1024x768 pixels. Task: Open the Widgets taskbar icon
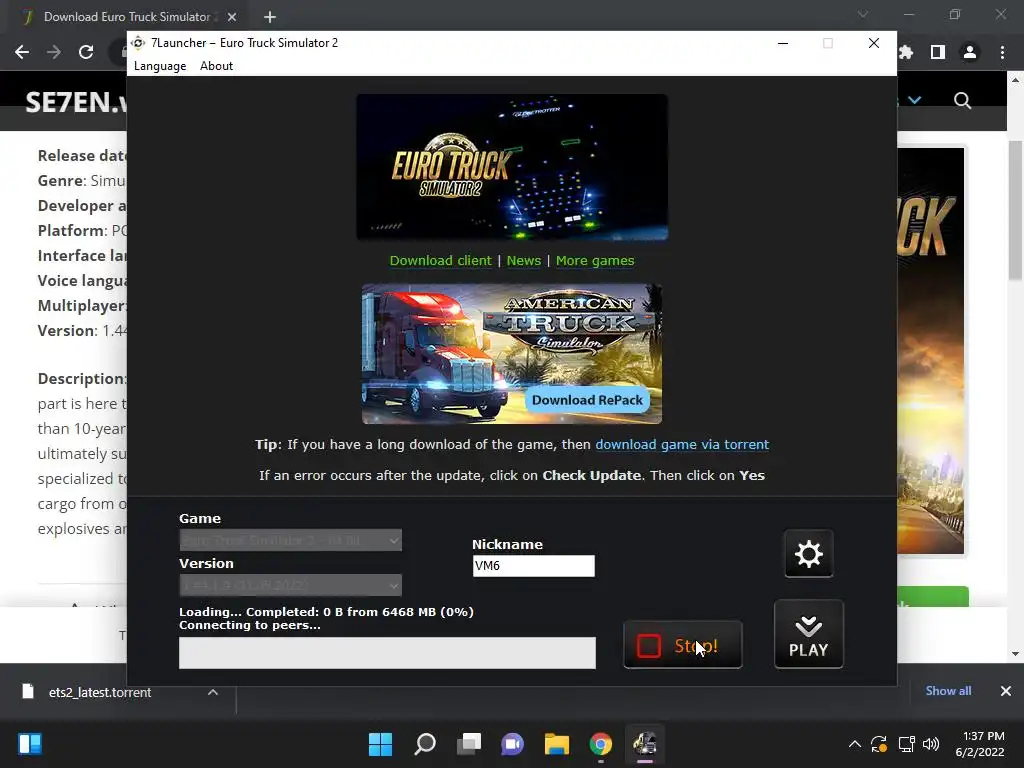coord(30,744)
